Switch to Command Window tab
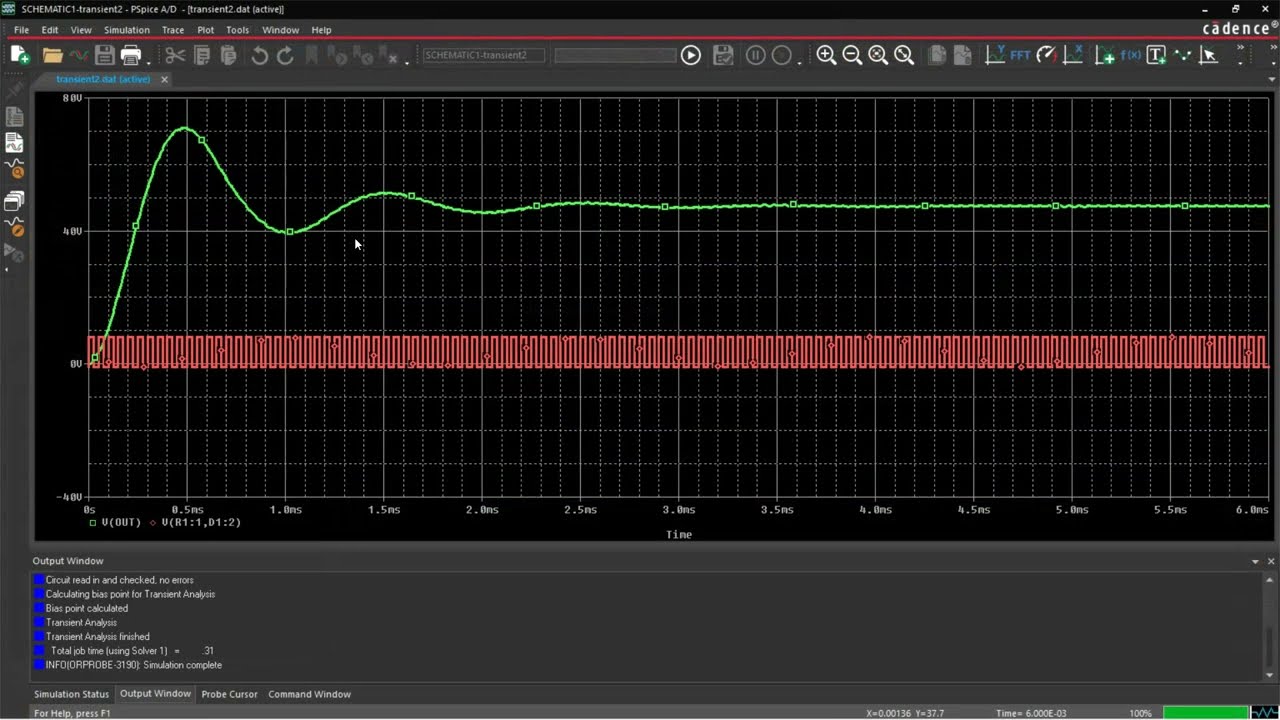 click(309, 694)
